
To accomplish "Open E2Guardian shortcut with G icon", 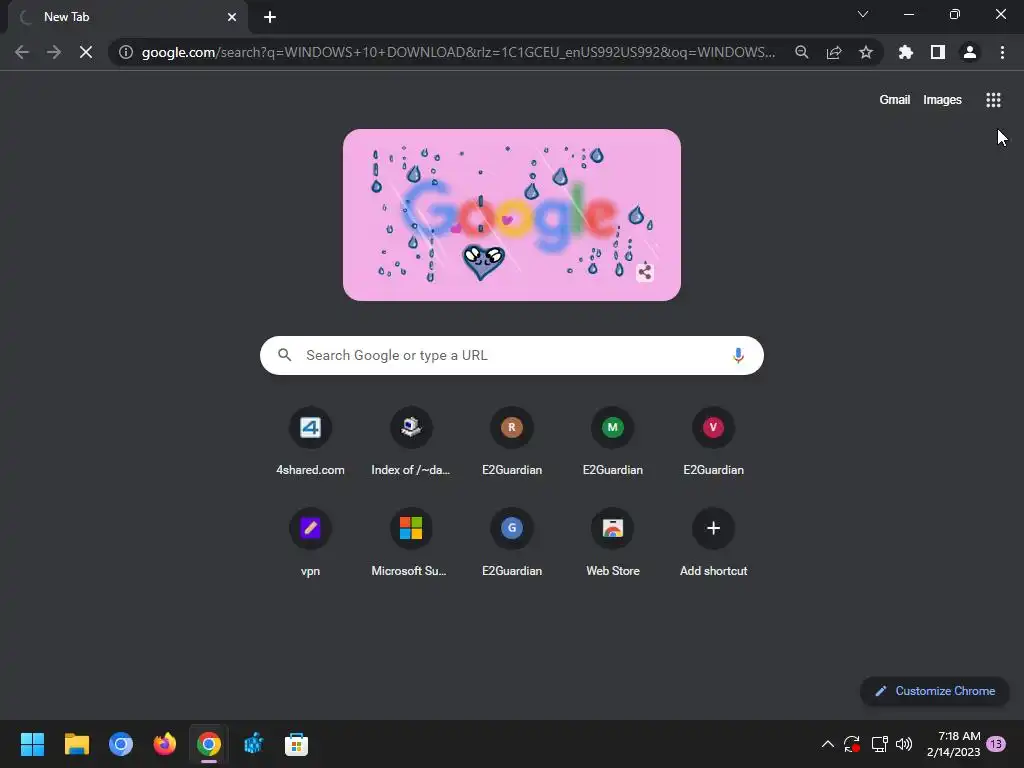I will click(512, 542).
